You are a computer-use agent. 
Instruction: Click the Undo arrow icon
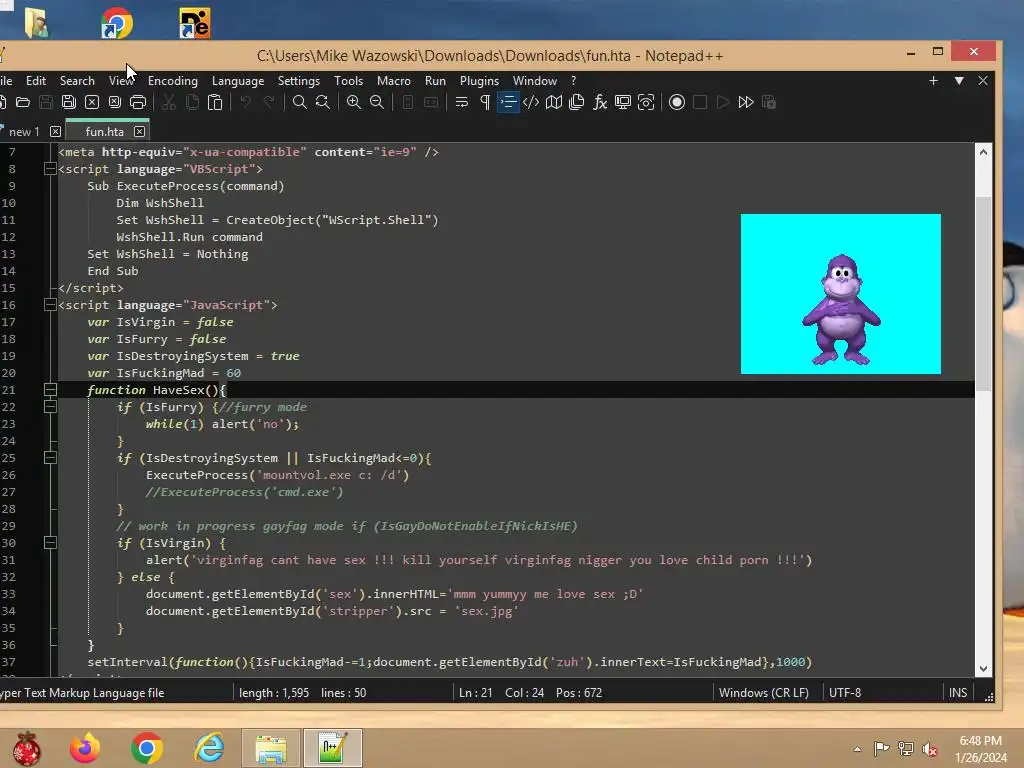pyautogui.click(x=246, y=103)
